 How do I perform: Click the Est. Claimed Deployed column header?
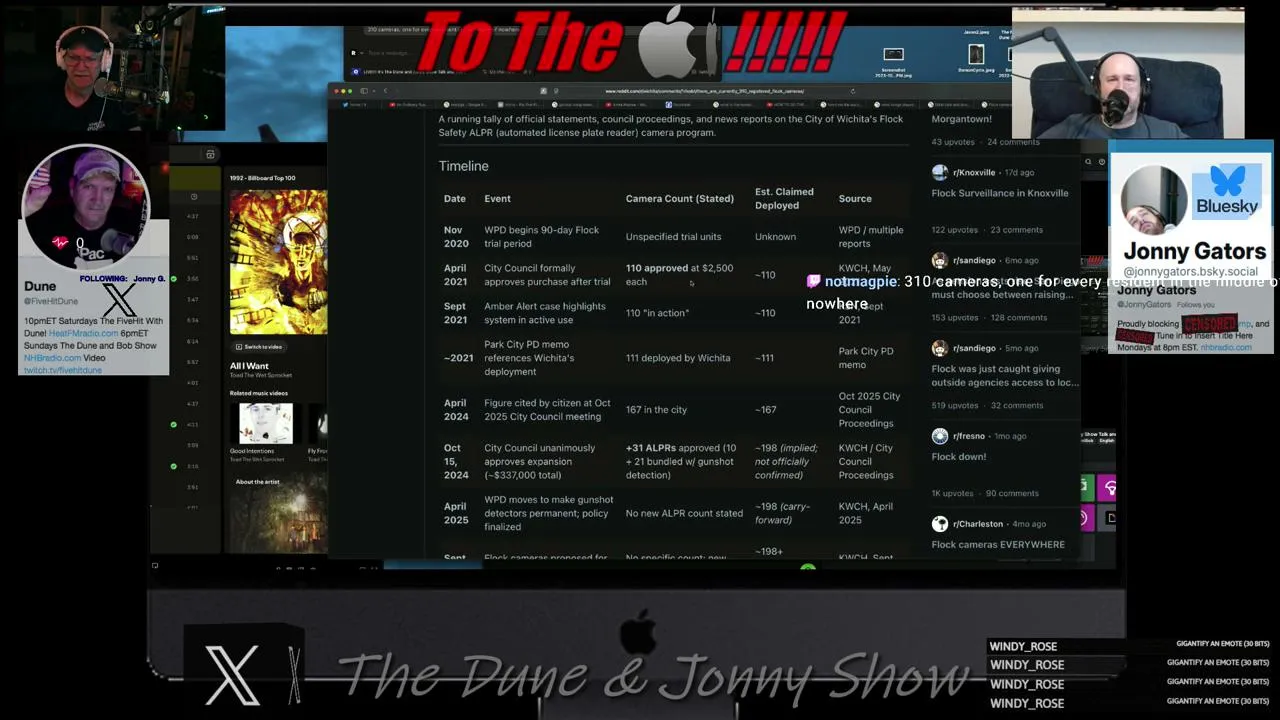click(x=784, y=199)
